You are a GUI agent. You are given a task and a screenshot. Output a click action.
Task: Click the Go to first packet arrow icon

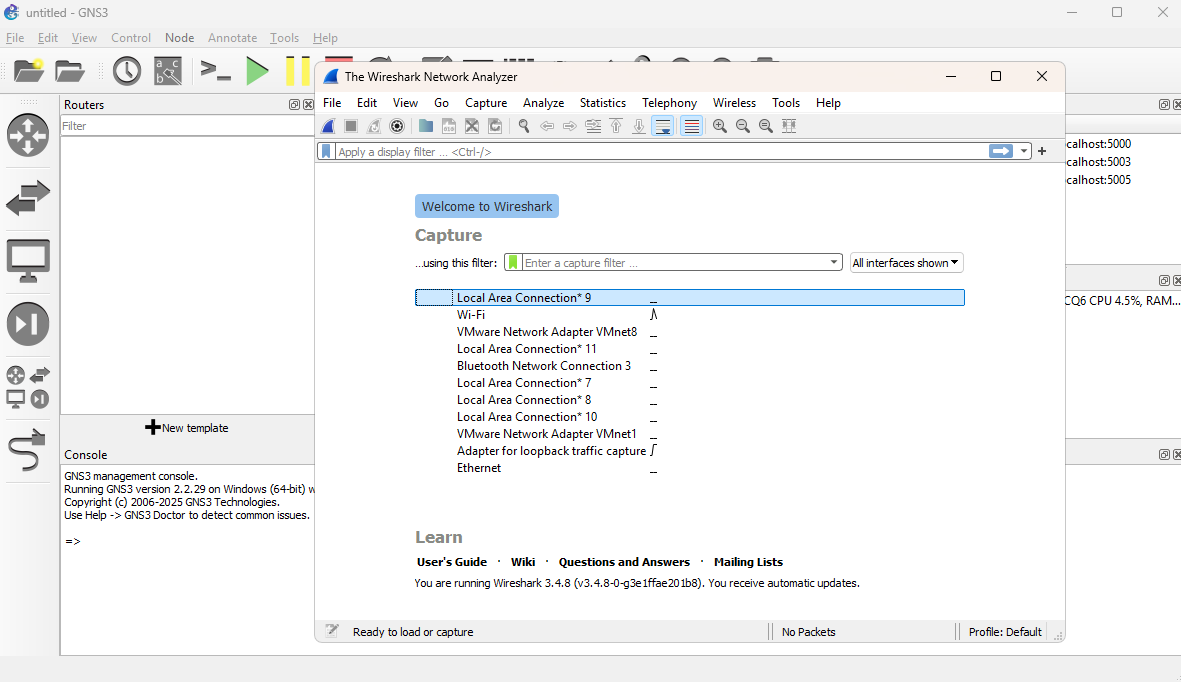(615, 125)
